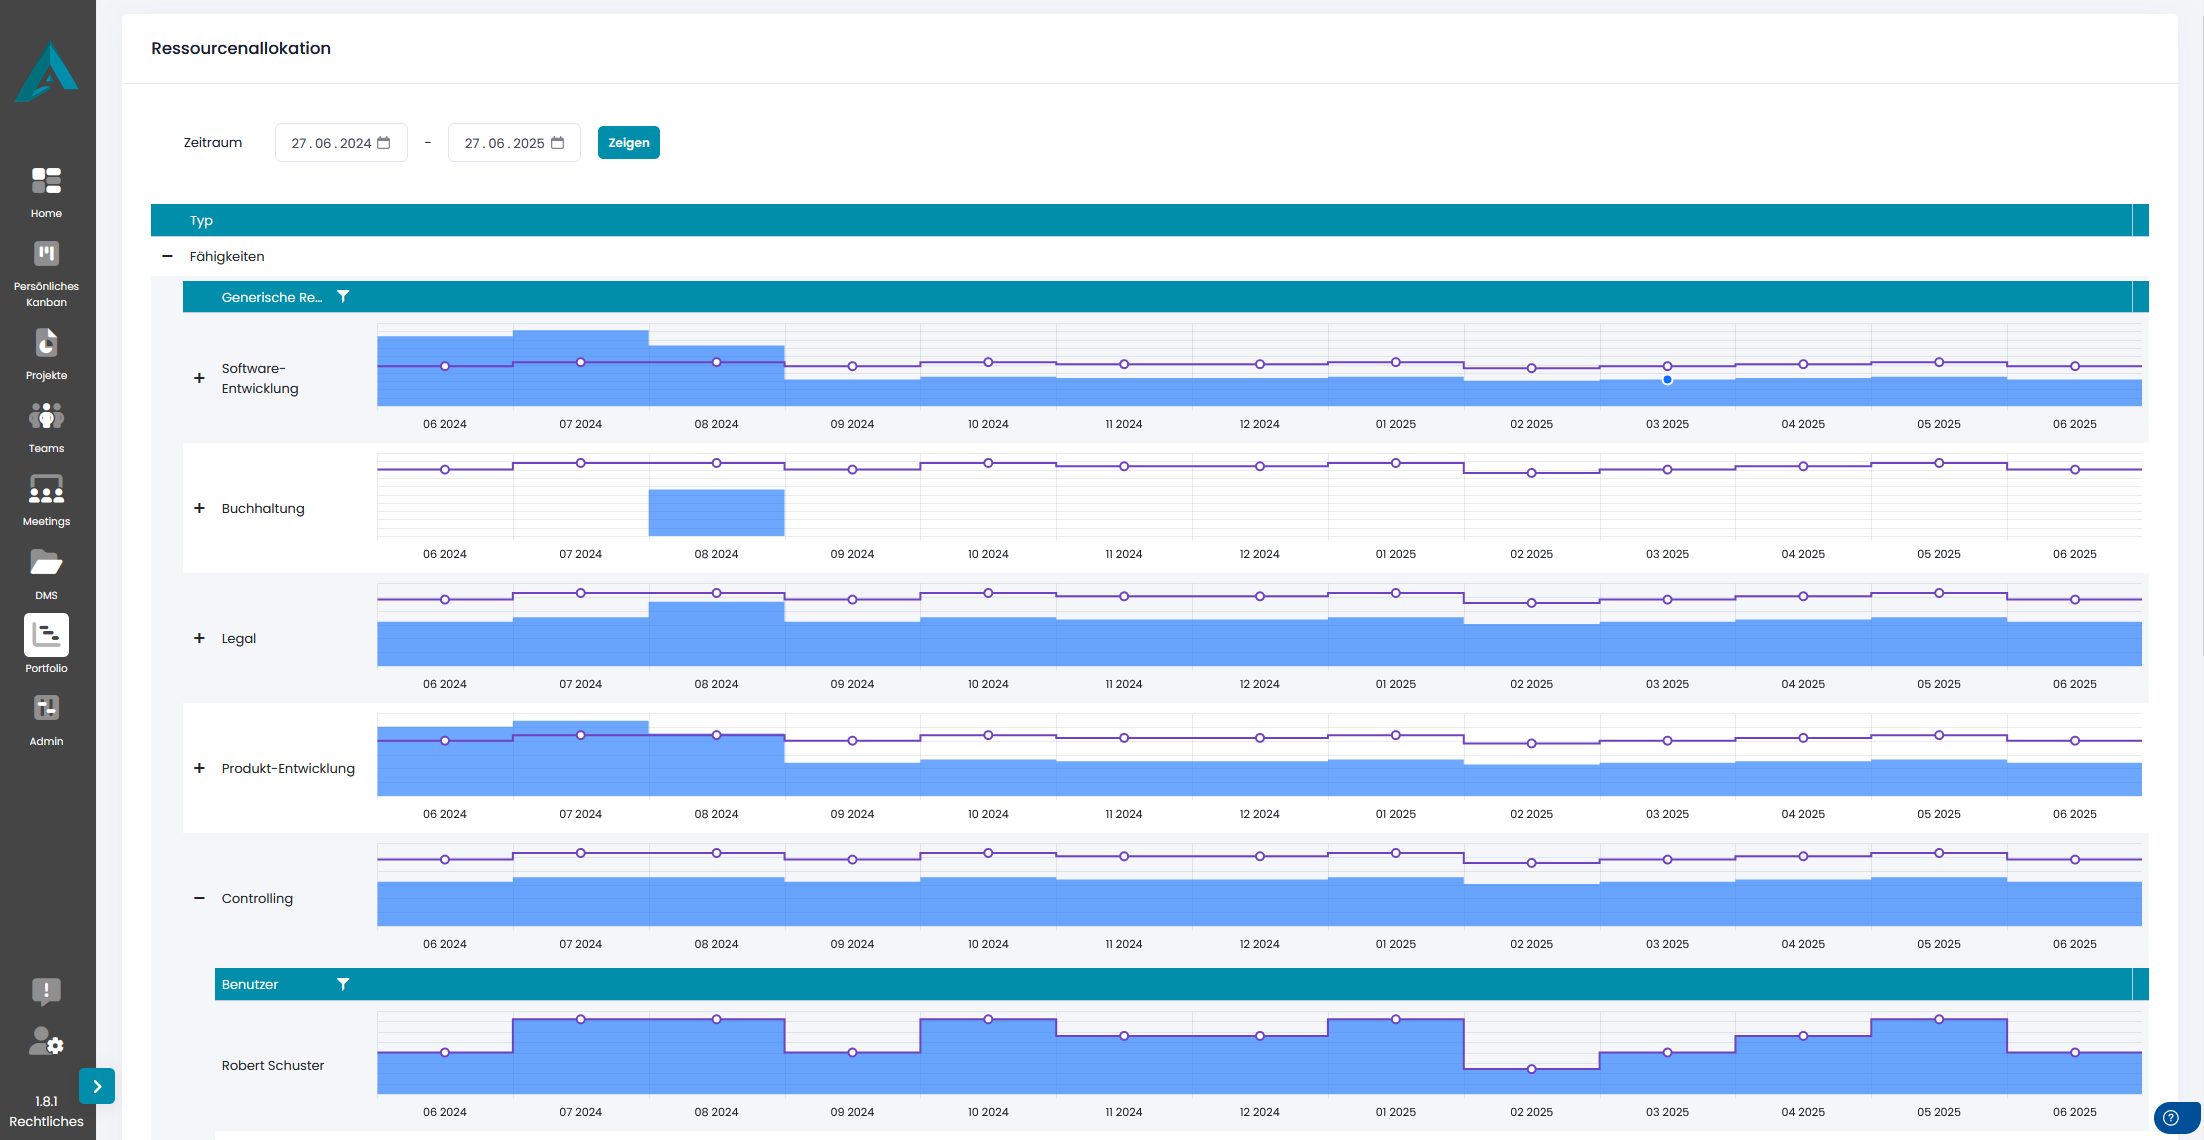The height and width of the screenshot is (1140, 2204).
Task: Open Persönliches Kanban from the sidebar
Action: 46,253
